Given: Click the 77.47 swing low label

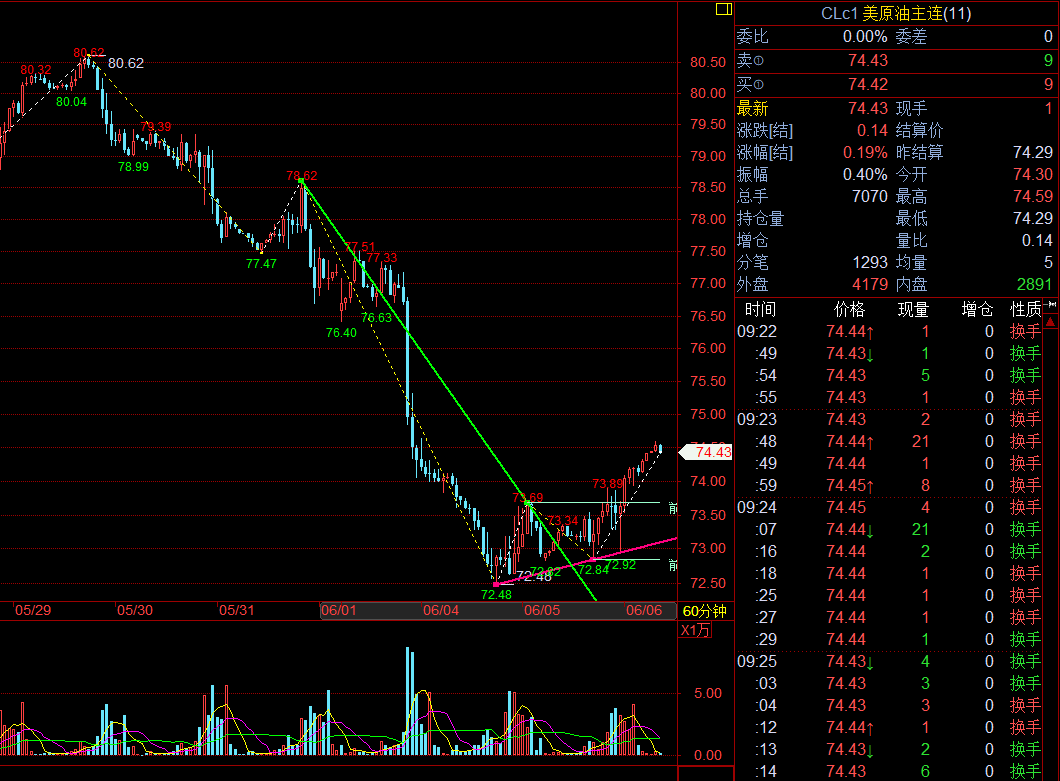Looking at the screenshot, I should [261, 264].
